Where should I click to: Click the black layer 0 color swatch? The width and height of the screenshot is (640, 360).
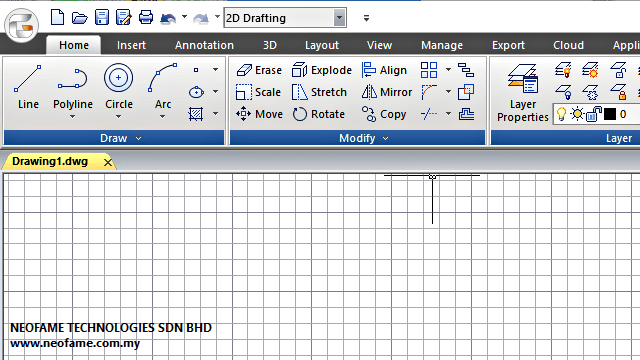[610, 114]
